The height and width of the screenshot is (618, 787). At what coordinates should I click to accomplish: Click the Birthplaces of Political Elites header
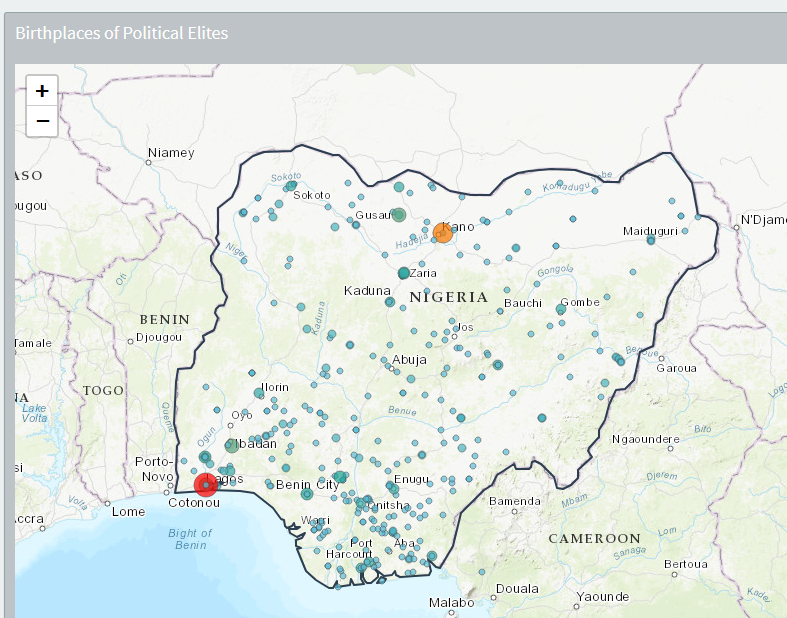pos(122,33)
